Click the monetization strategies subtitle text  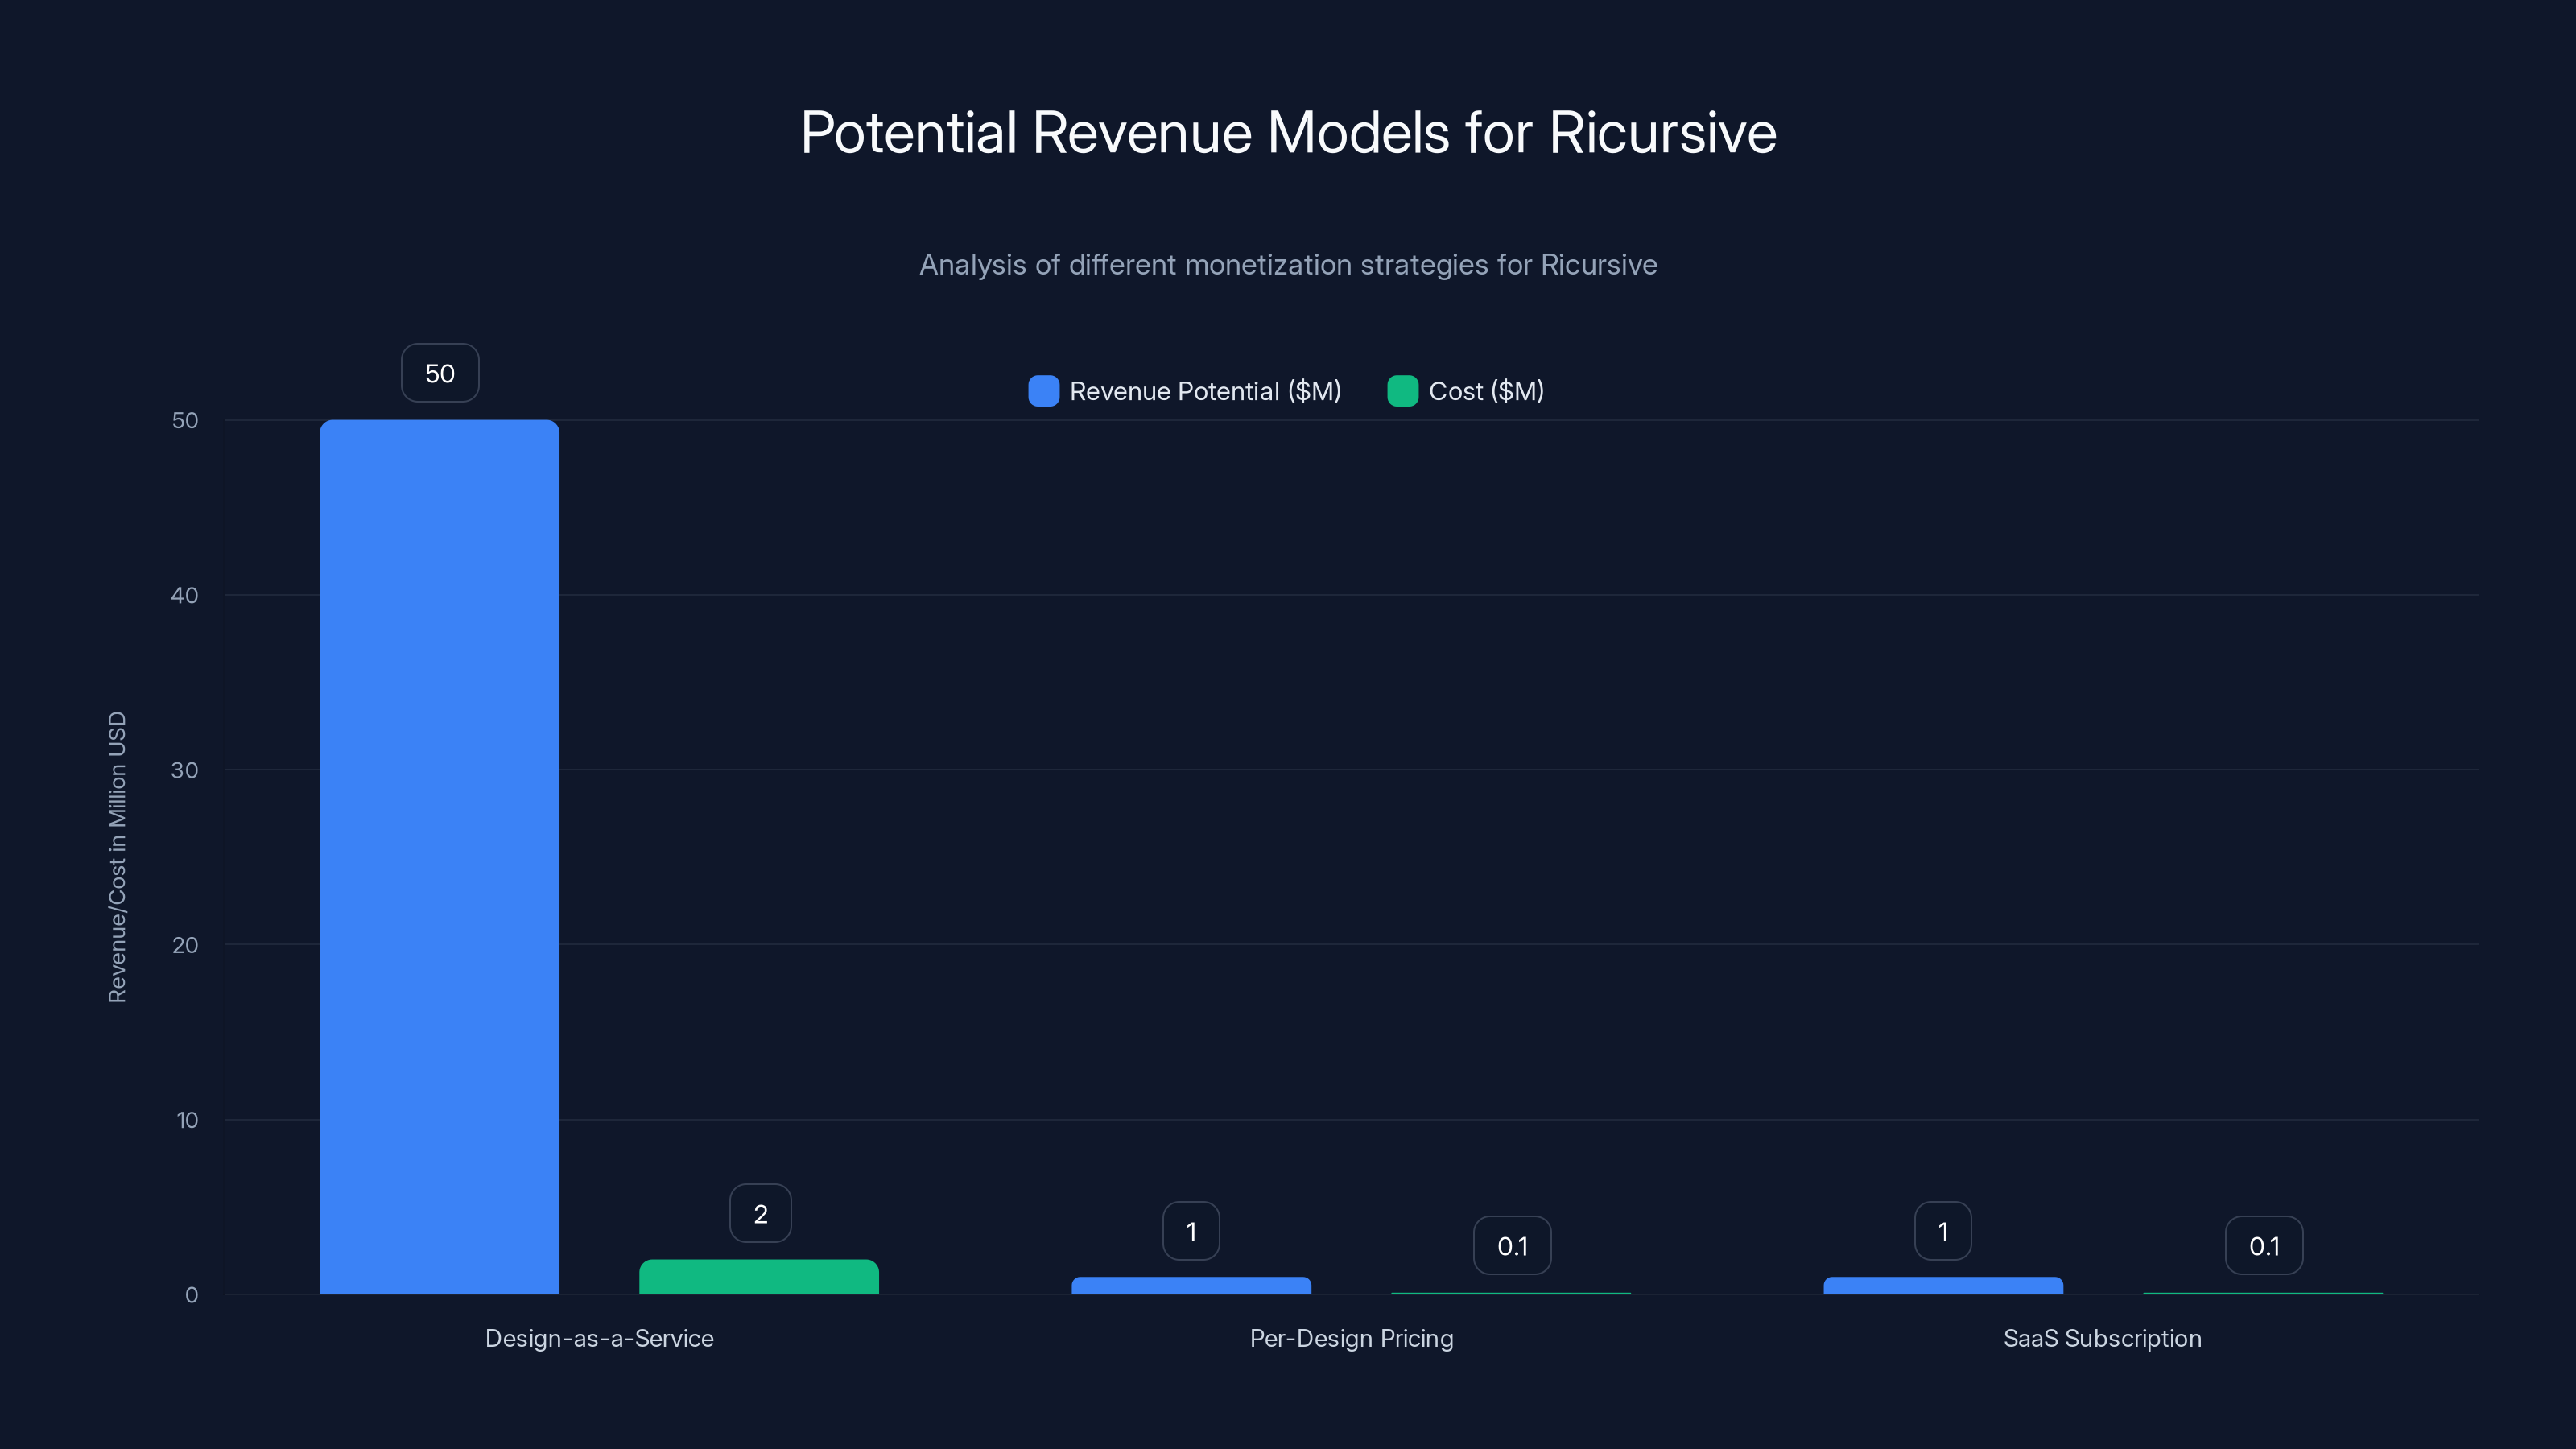point(1288,265)
